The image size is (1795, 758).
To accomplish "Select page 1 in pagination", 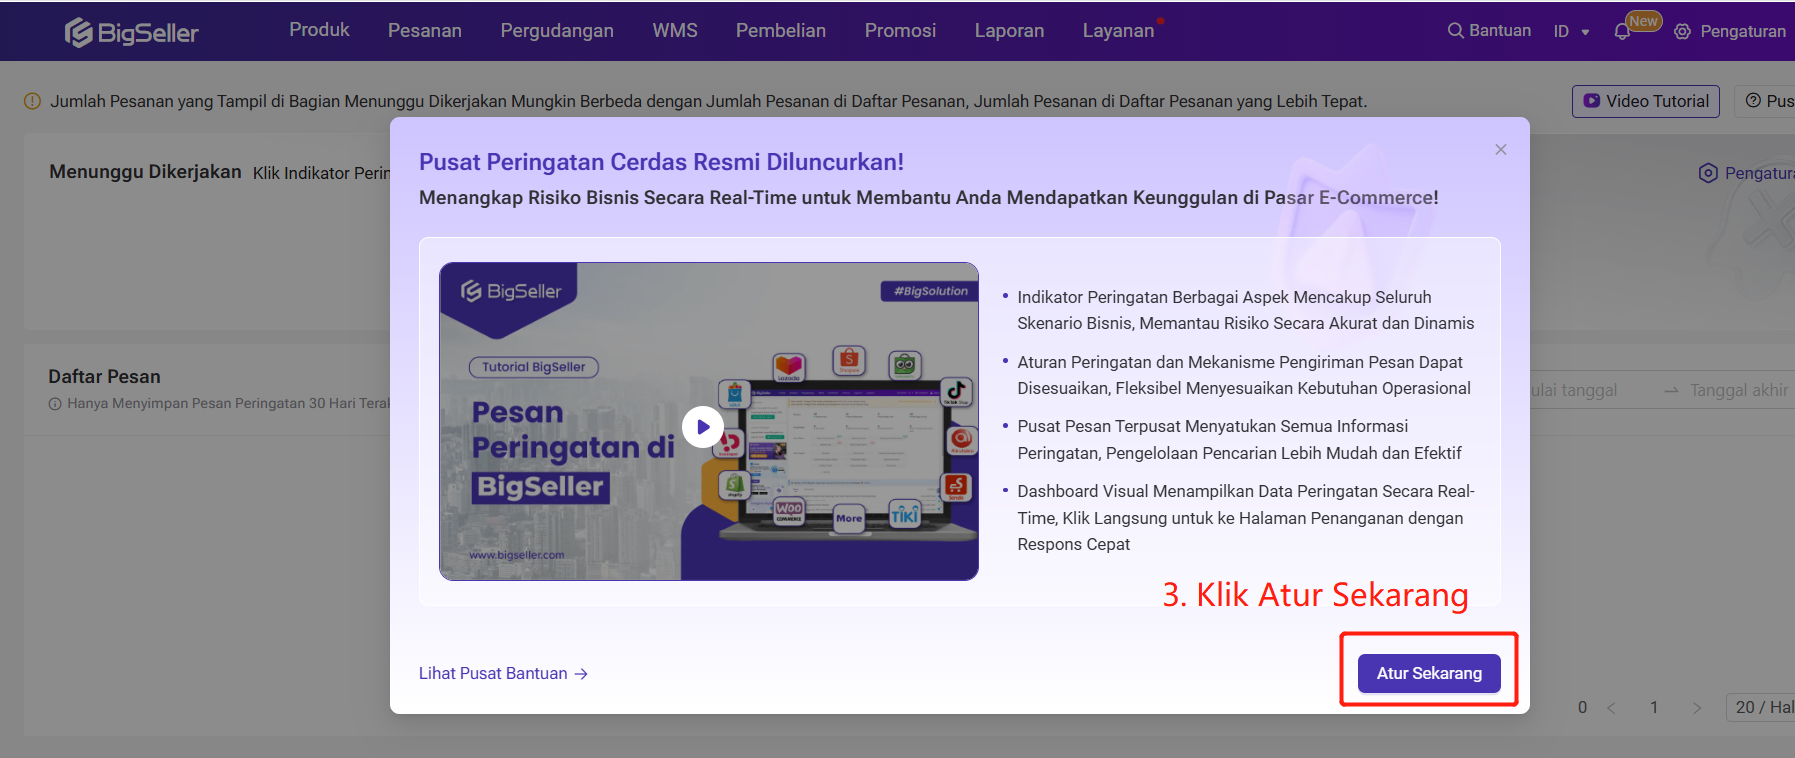I will 1654,708.
